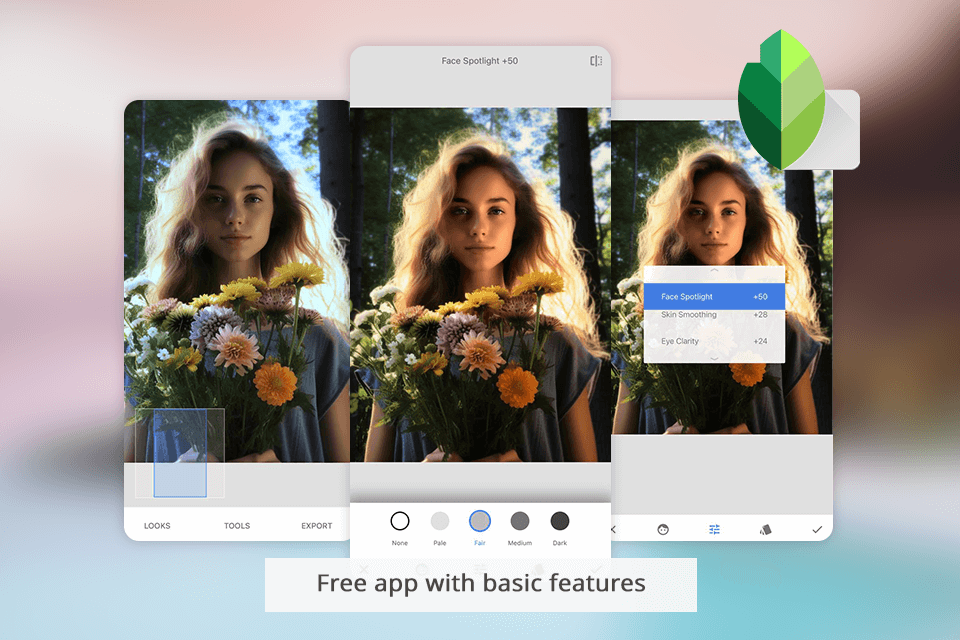Click the face detection icon
This screenshot has height=640, width=960.
662,530
